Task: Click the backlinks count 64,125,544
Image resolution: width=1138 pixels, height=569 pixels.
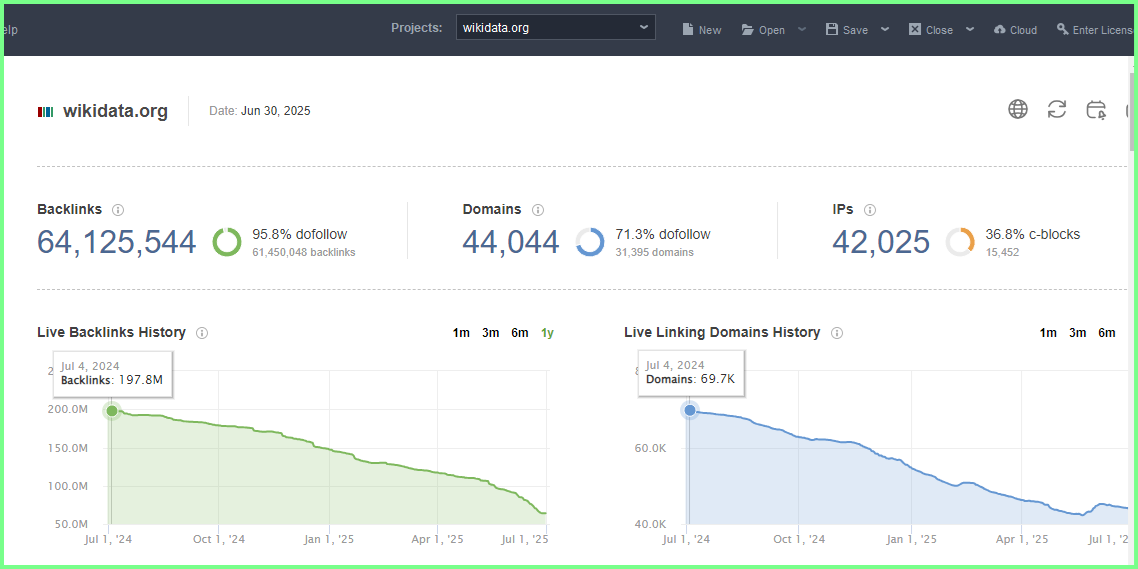Action: tap(117, 242)
